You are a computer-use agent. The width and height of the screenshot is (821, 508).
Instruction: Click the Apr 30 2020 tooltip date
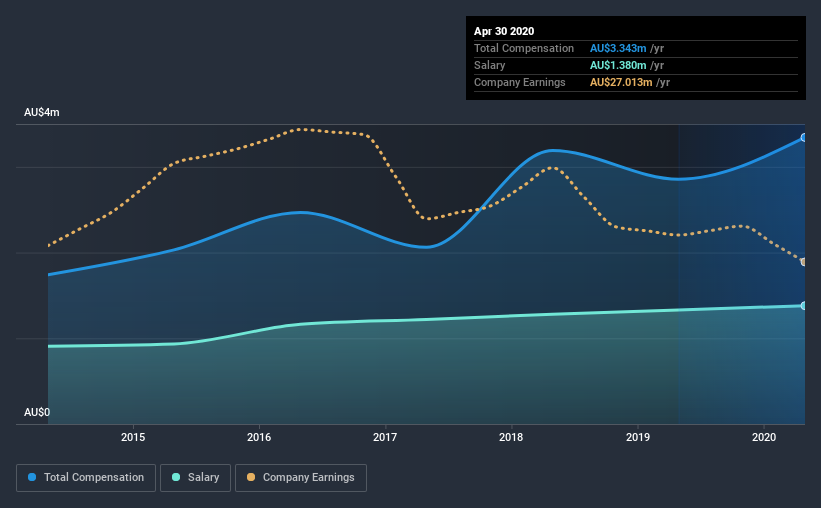point(504,31)
